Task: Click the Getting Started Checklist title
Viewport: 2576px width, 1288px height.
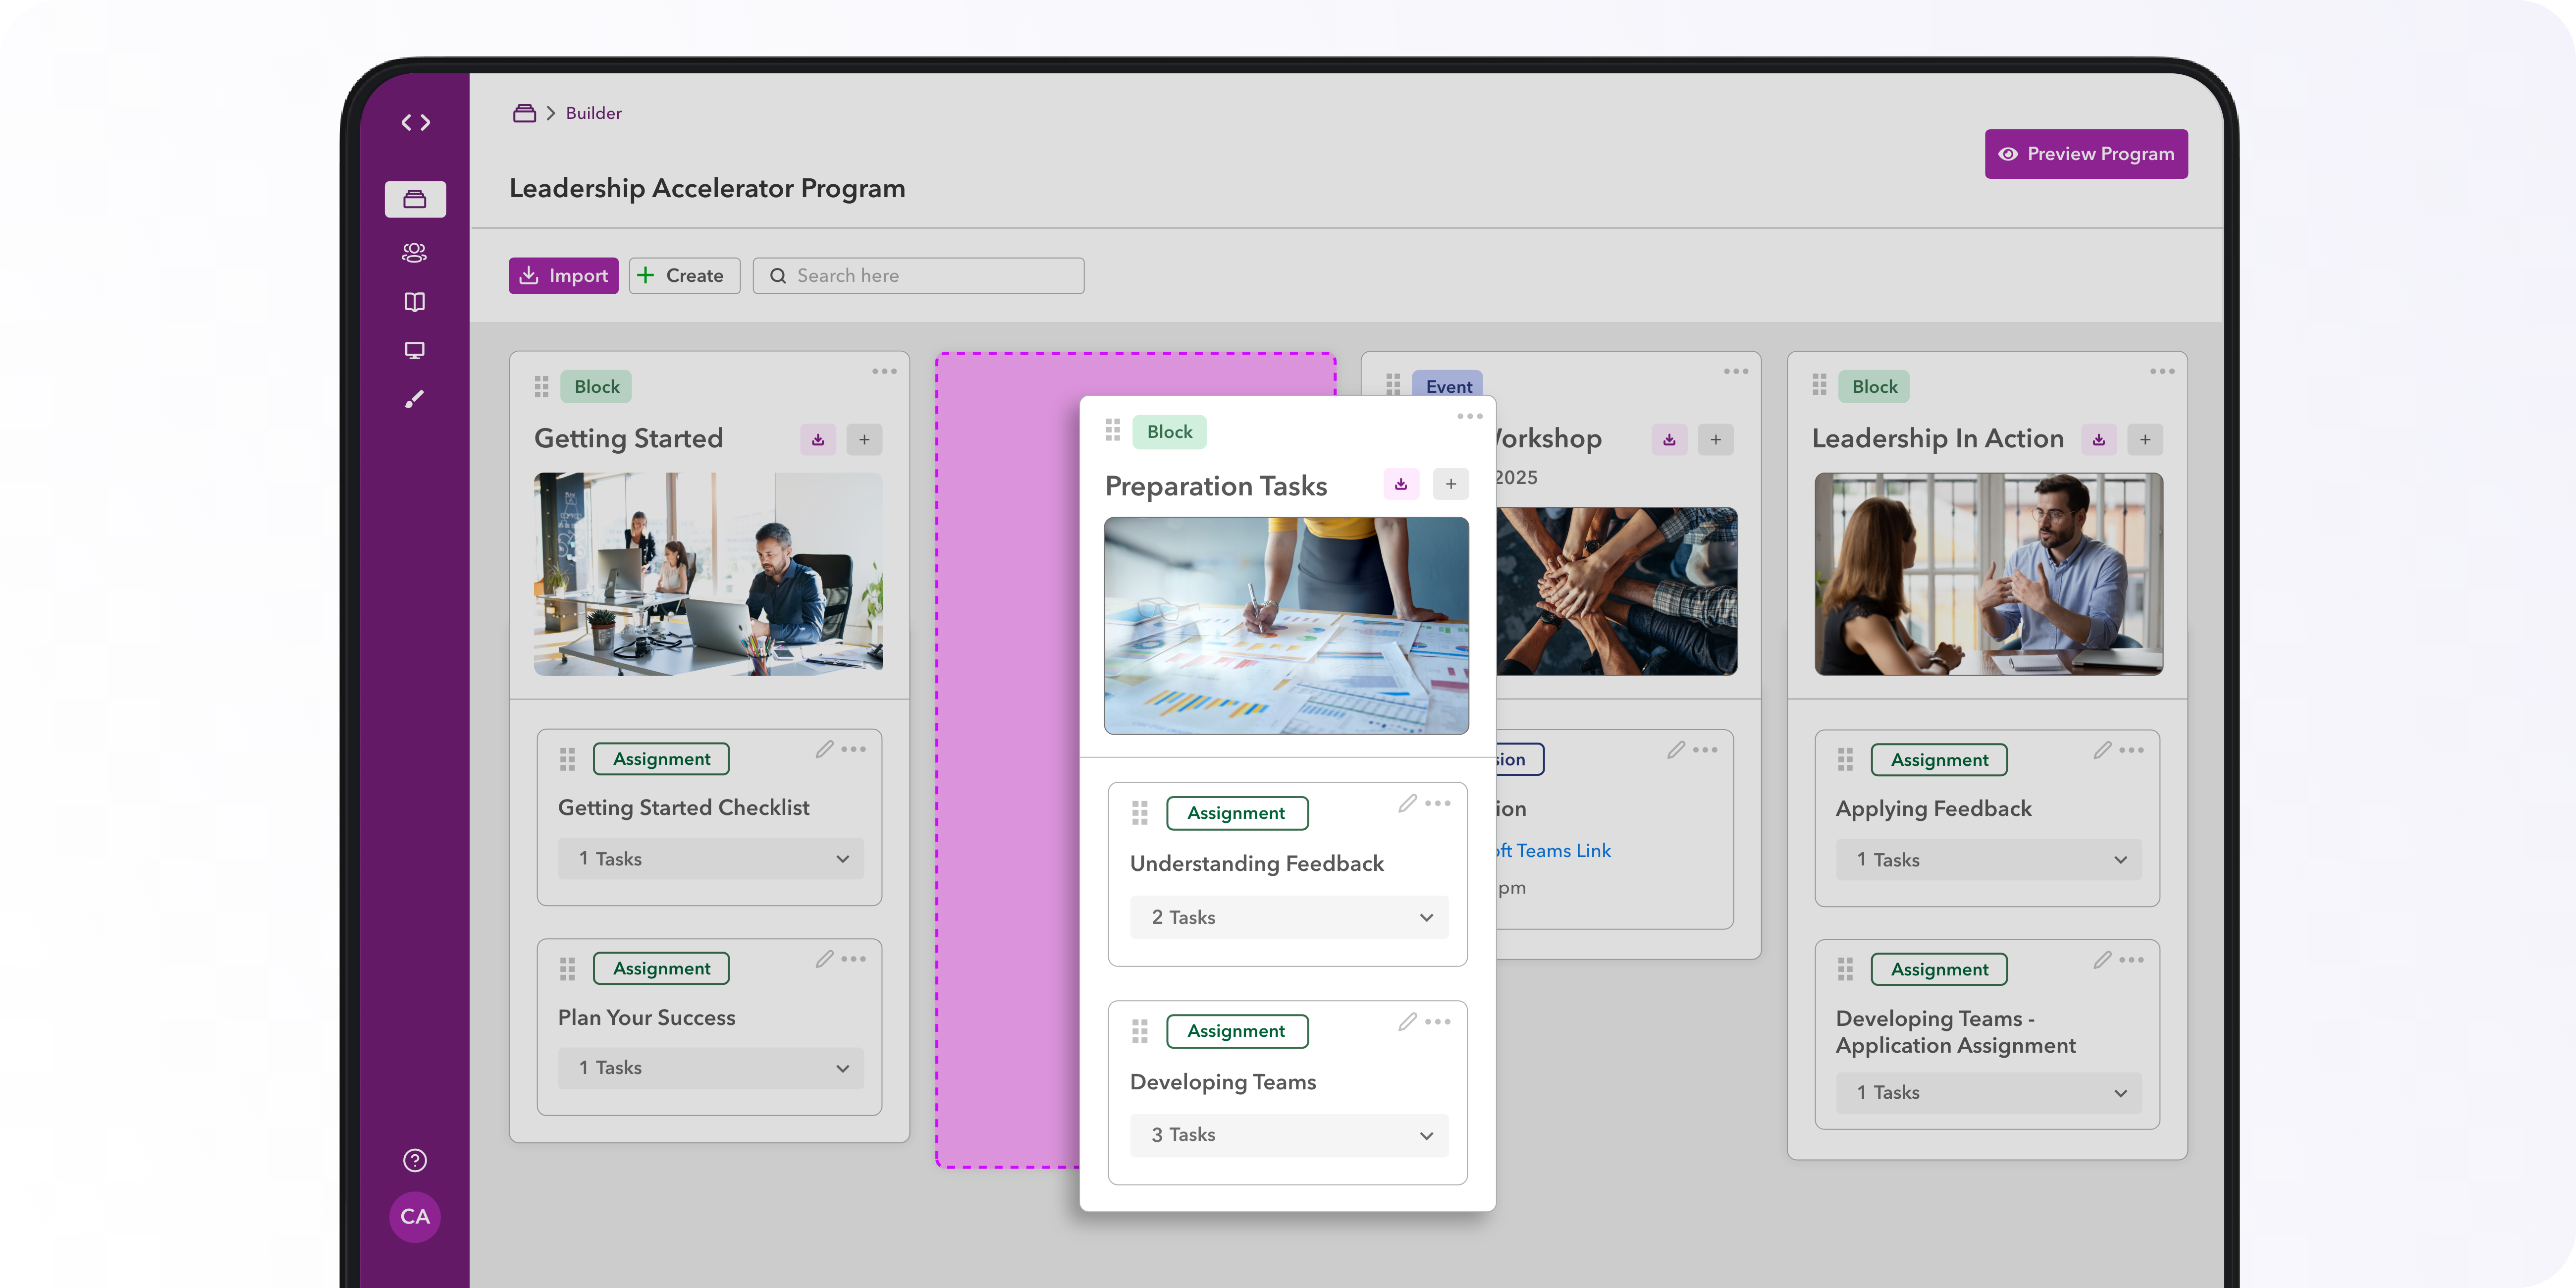Action: click(683, 807)
